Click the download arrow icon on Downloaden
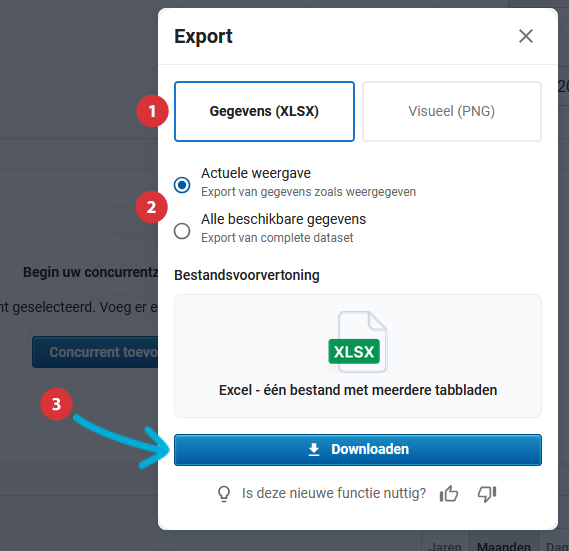The height and width of the screenshot is (551, 569). tap(314, 449)
